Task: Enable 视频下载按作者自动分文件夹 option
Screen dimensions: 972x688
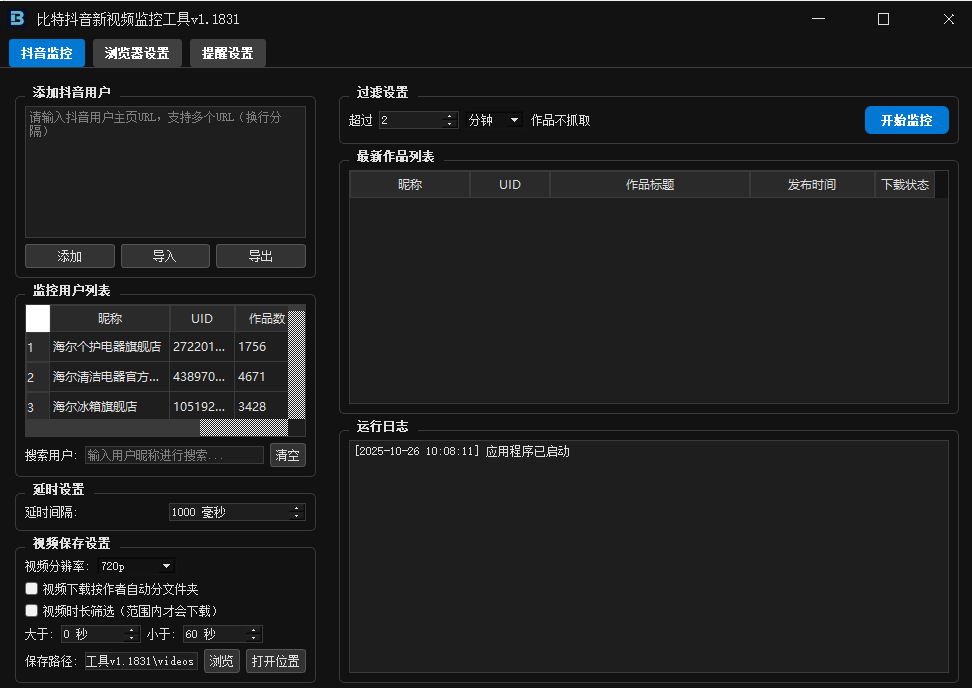Action: tap(31, 588)
